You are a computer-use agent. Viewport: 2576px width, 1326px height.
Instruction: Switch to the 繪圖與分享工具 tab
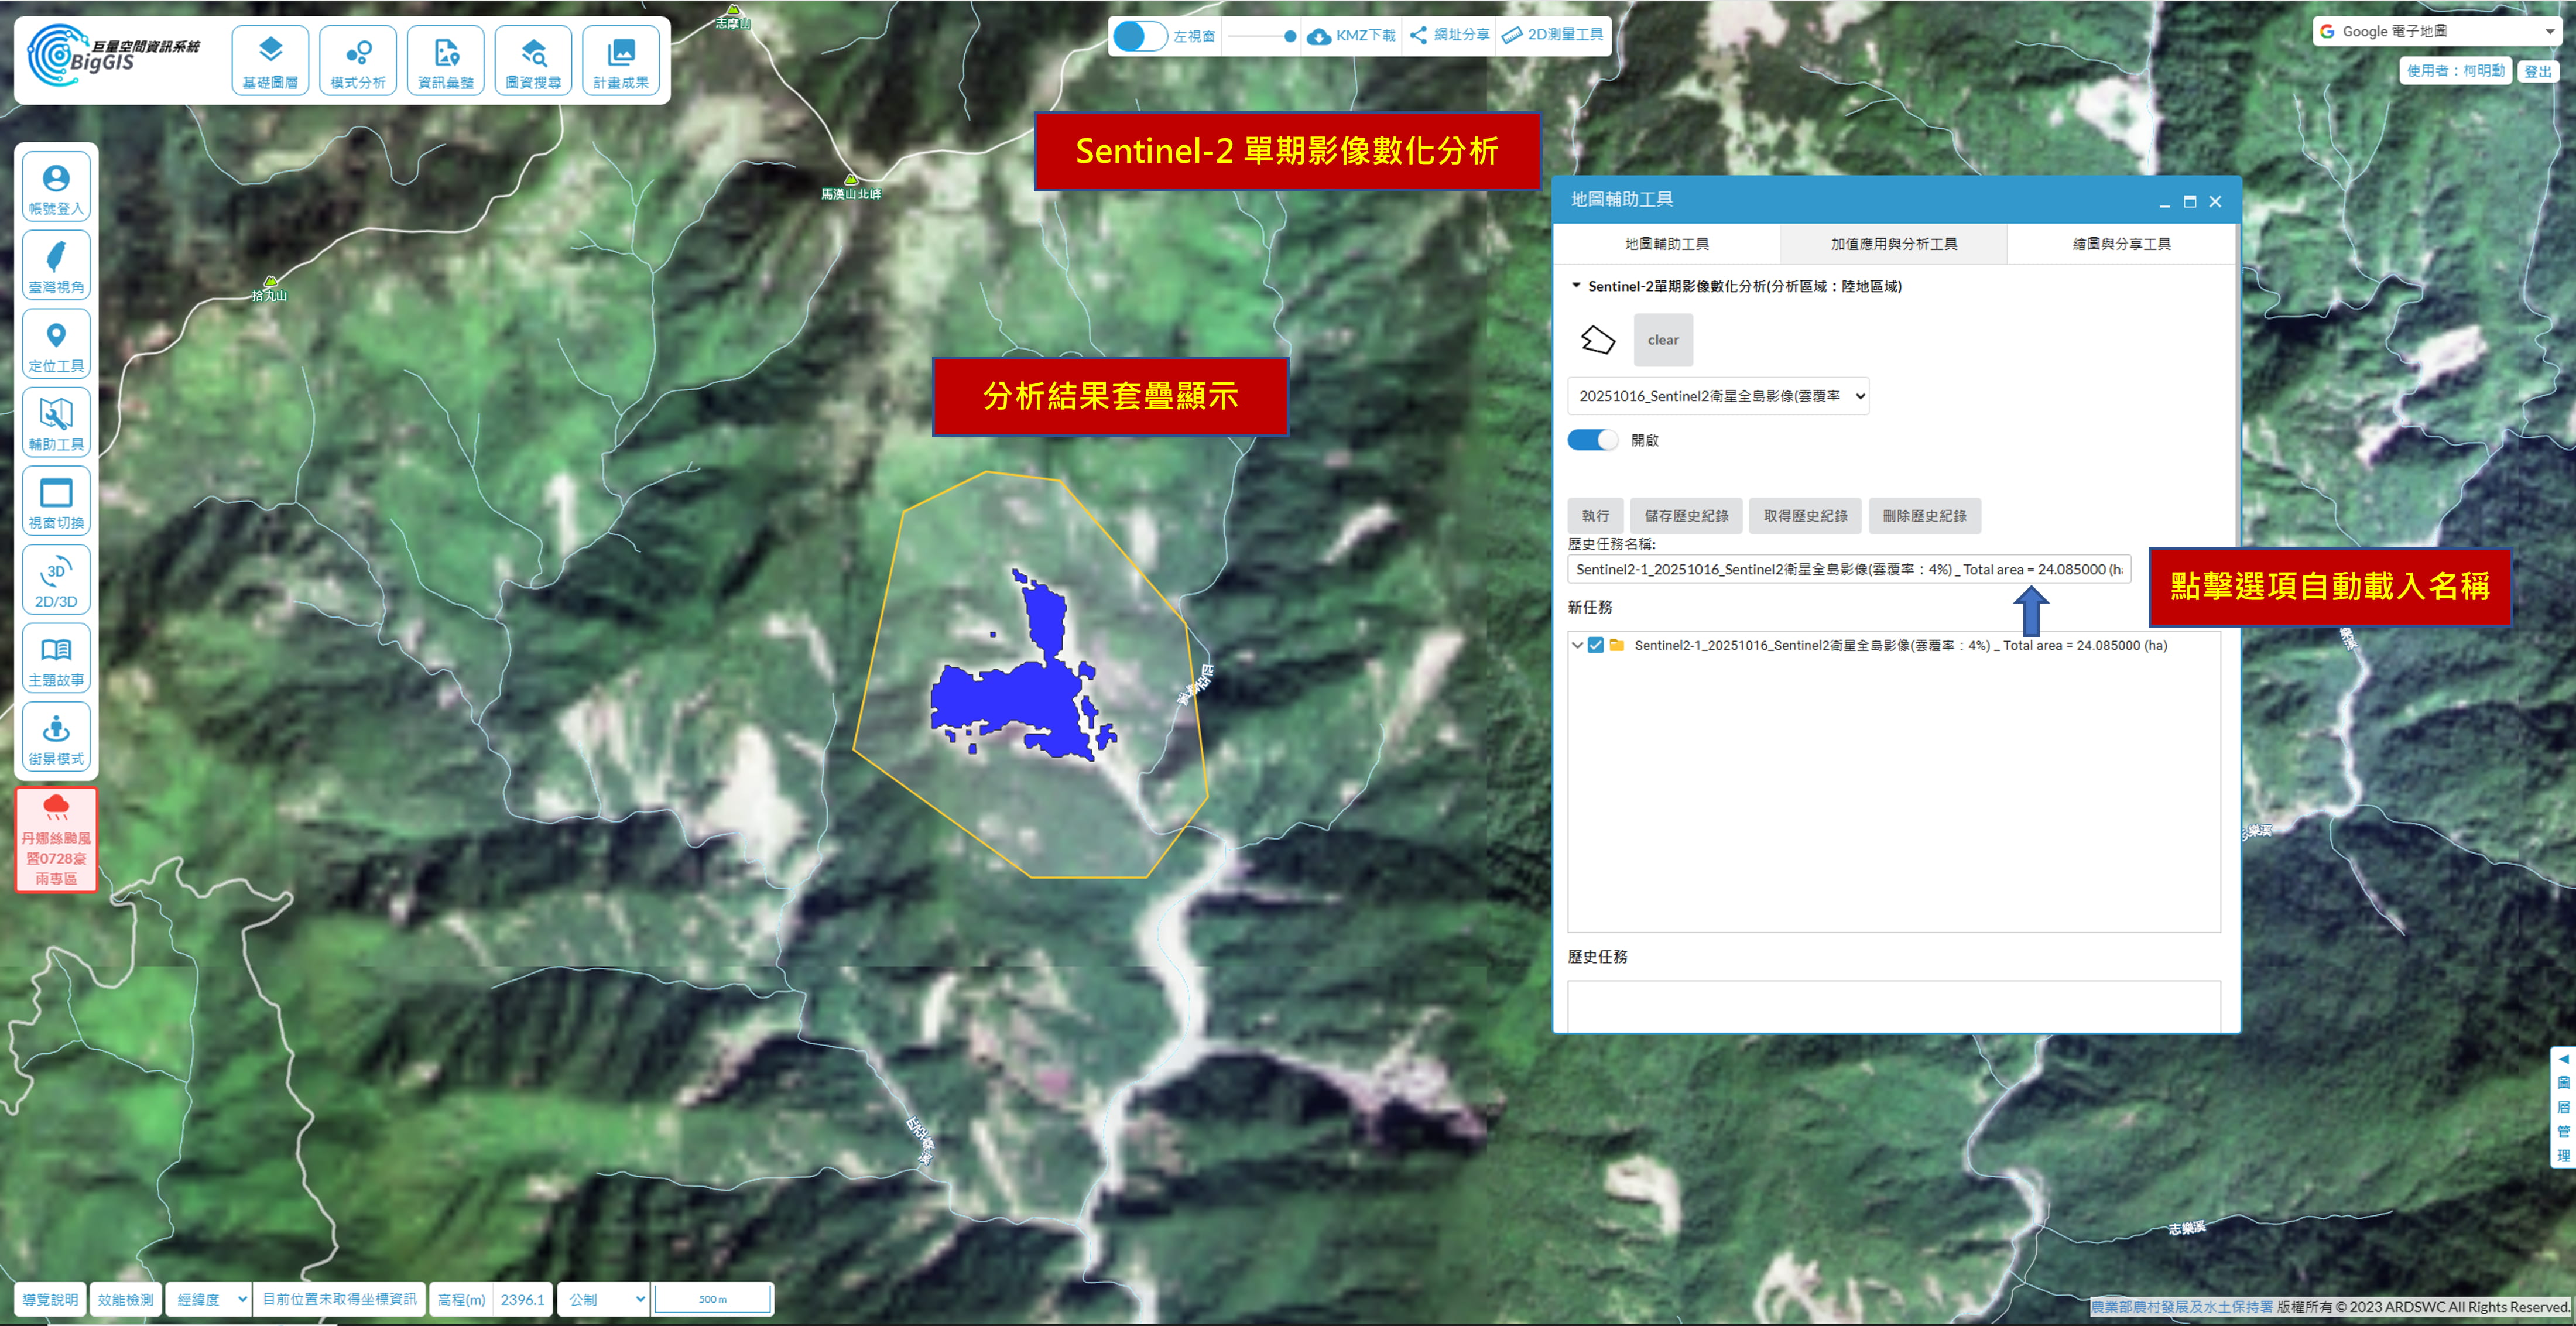[2121, 244]
